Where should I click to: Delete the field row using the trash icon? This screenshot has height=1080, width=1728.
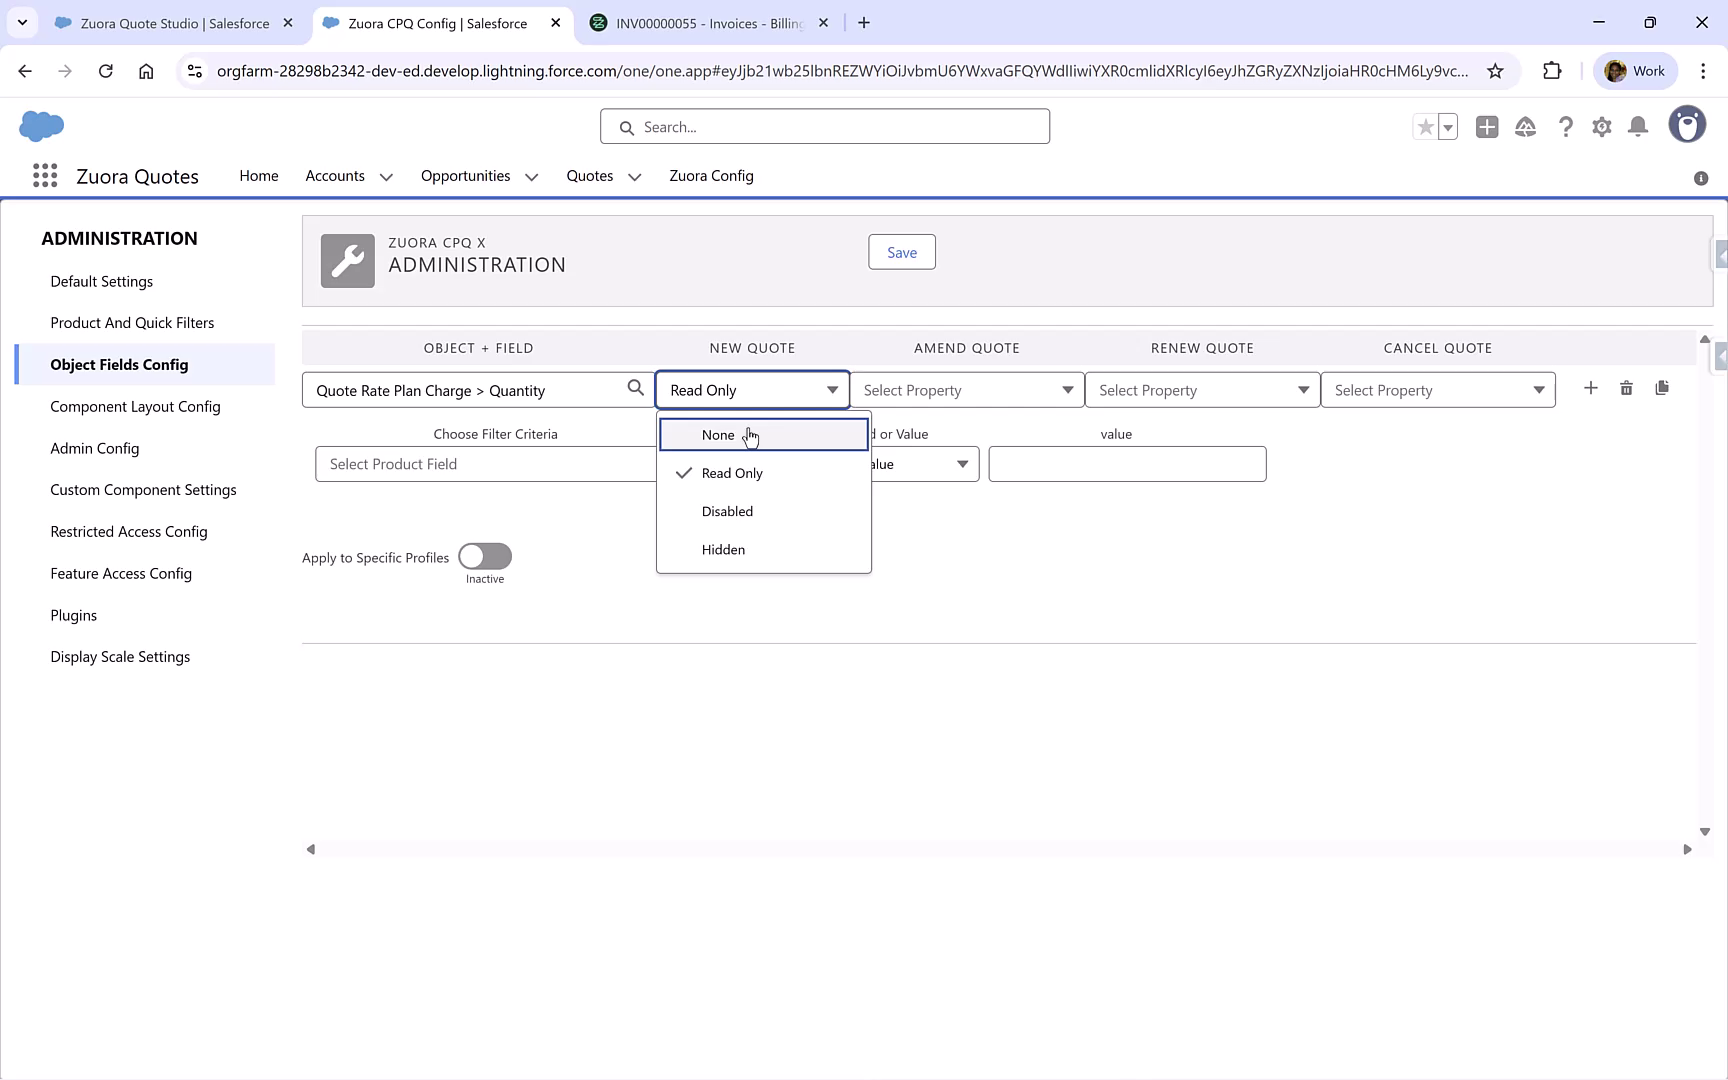pos(1626,388)
